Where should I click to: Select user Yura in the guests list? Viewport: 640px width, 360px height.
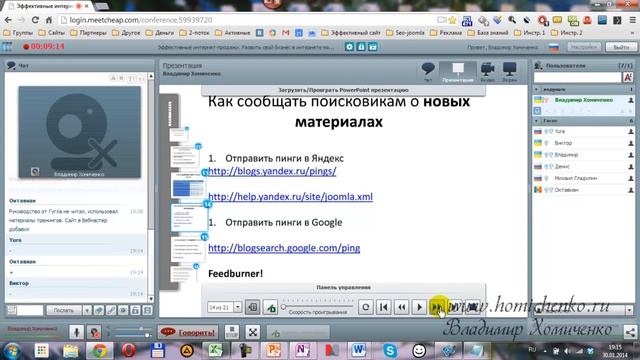click(x=584, y=131)
